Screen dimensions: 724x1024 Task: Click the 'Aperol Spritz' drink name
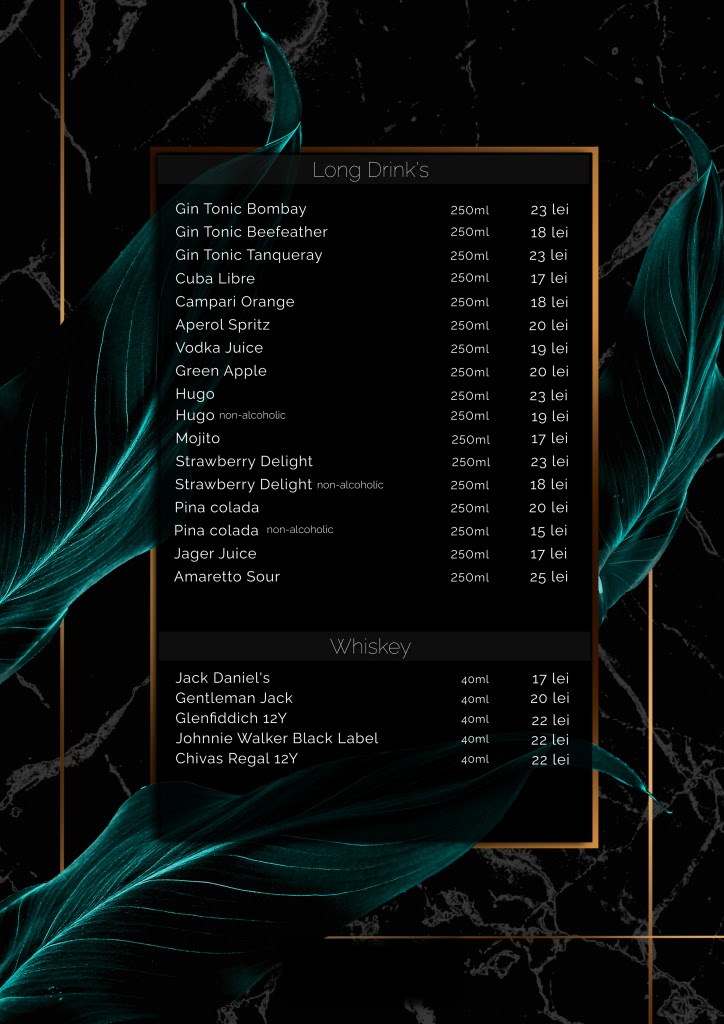point(223,325)
